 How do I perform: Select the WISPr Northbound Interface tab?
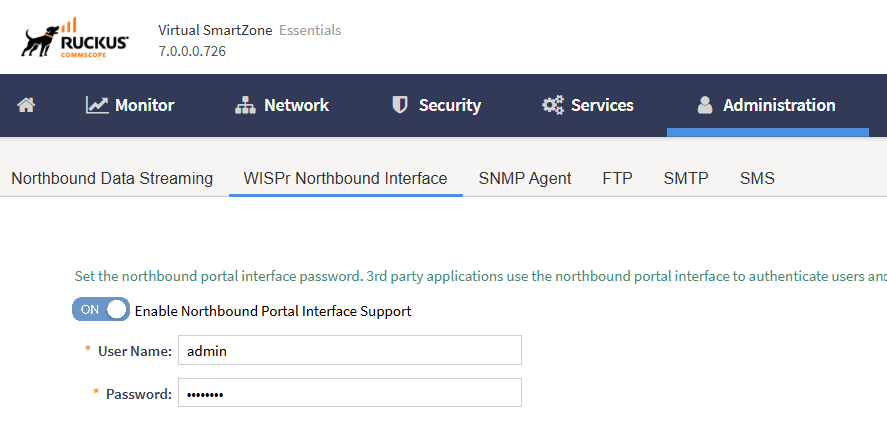[x=346, y=179]
